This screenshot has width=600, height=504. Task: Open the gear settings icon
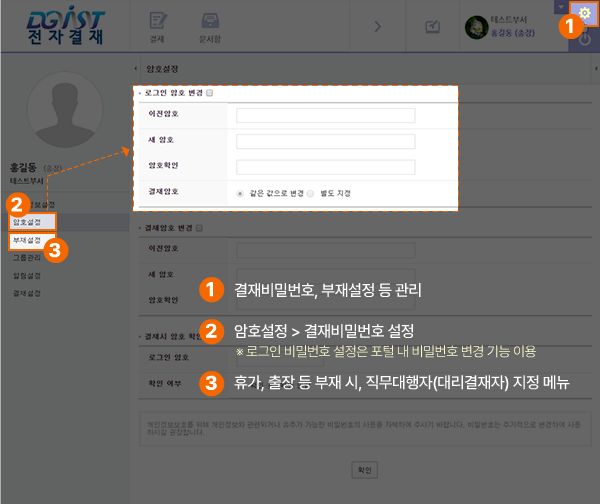584,13
